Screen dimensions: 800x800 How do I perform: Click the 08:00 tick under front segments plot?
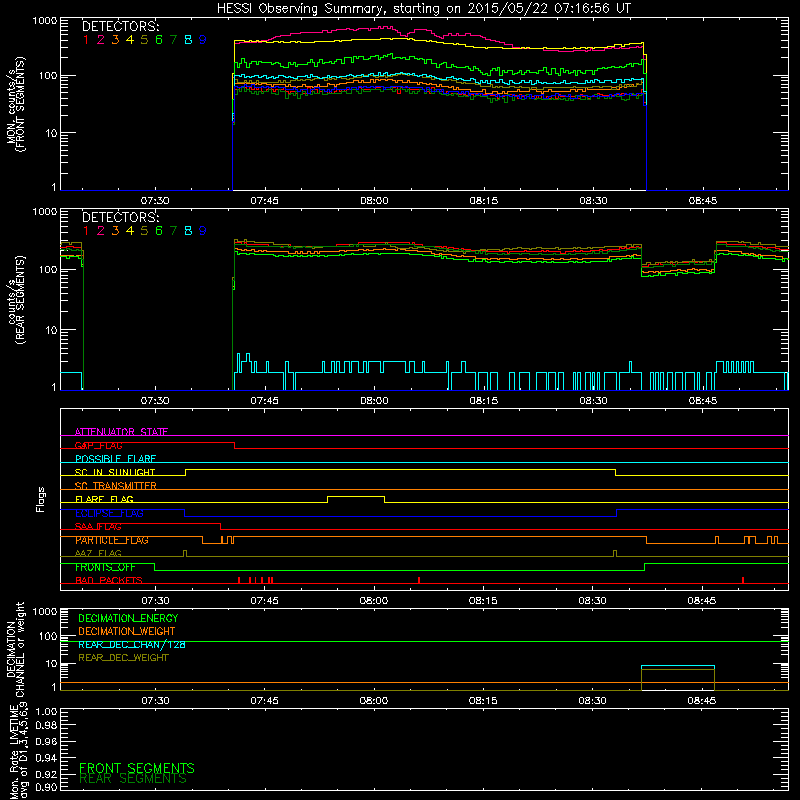(374, 201)
